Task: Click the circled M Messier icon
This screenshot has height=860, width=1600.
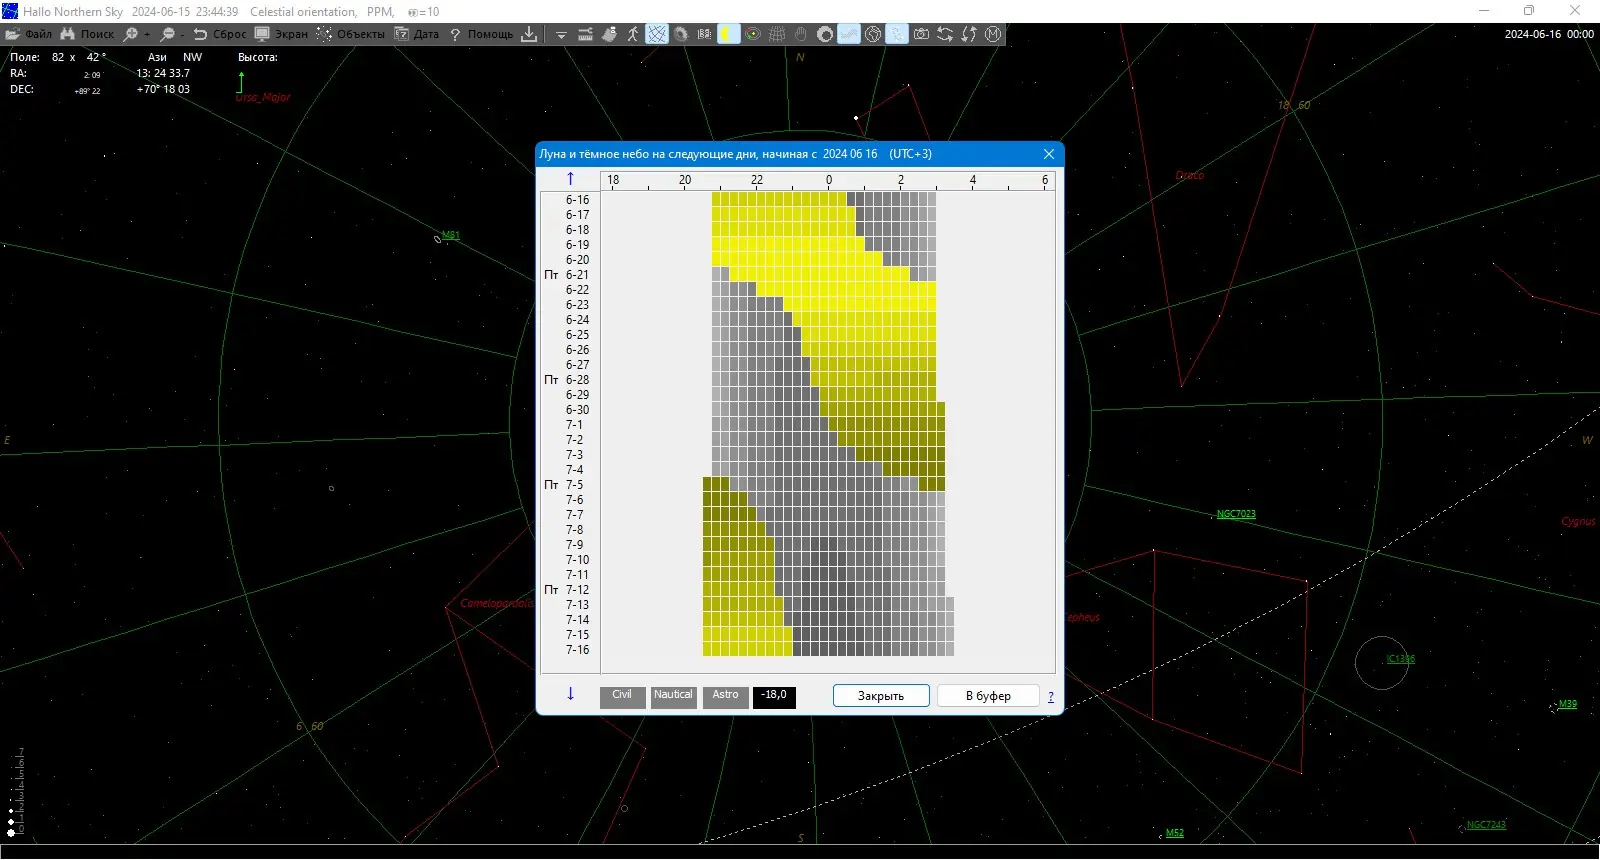Action: coord(993,34)
